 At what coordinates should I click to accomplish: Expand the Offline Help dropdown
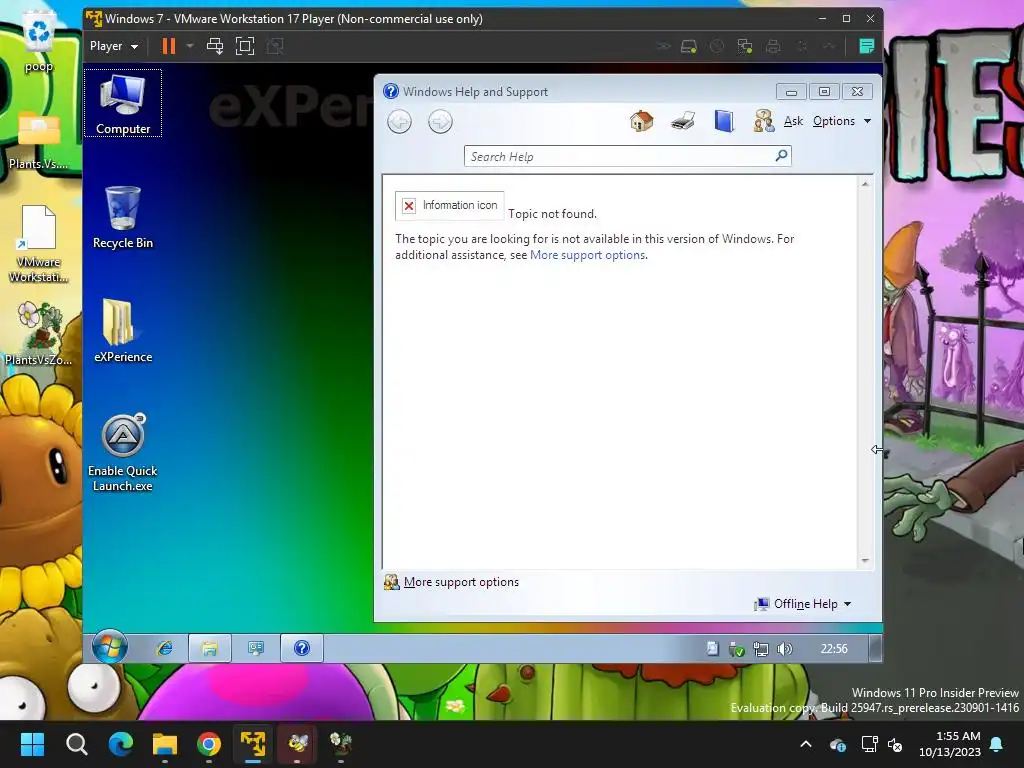pyautogui.click(x=803, y=604)
